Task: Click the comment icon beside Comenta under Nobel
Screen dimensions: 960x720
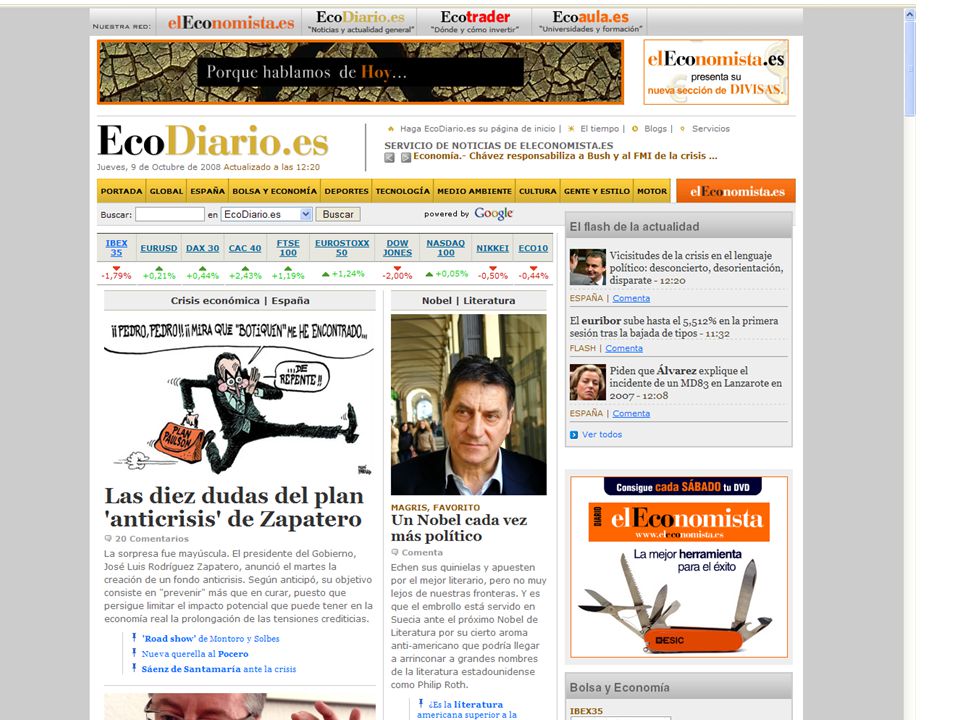Action: coord(395,552)
